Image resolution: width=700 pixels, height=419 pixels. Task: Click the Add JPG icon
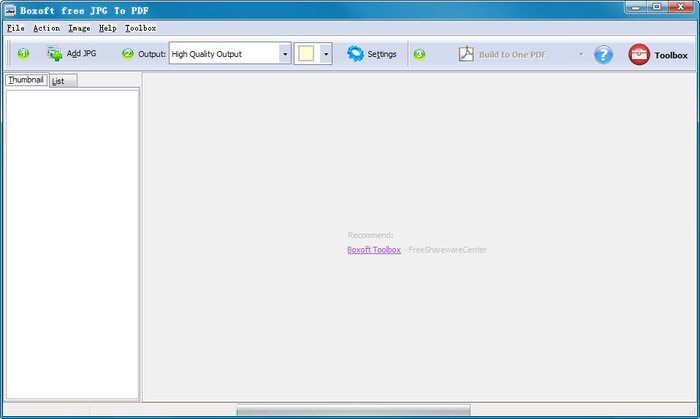[55, 54]
